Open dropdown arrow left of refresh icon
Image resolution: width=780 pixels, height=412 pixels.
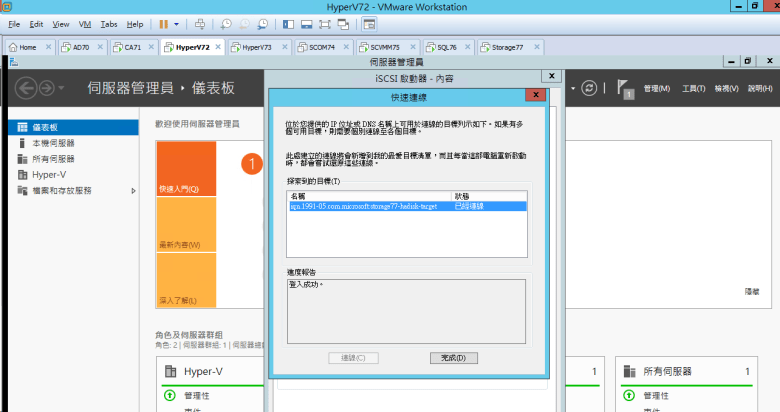[574, 88]
